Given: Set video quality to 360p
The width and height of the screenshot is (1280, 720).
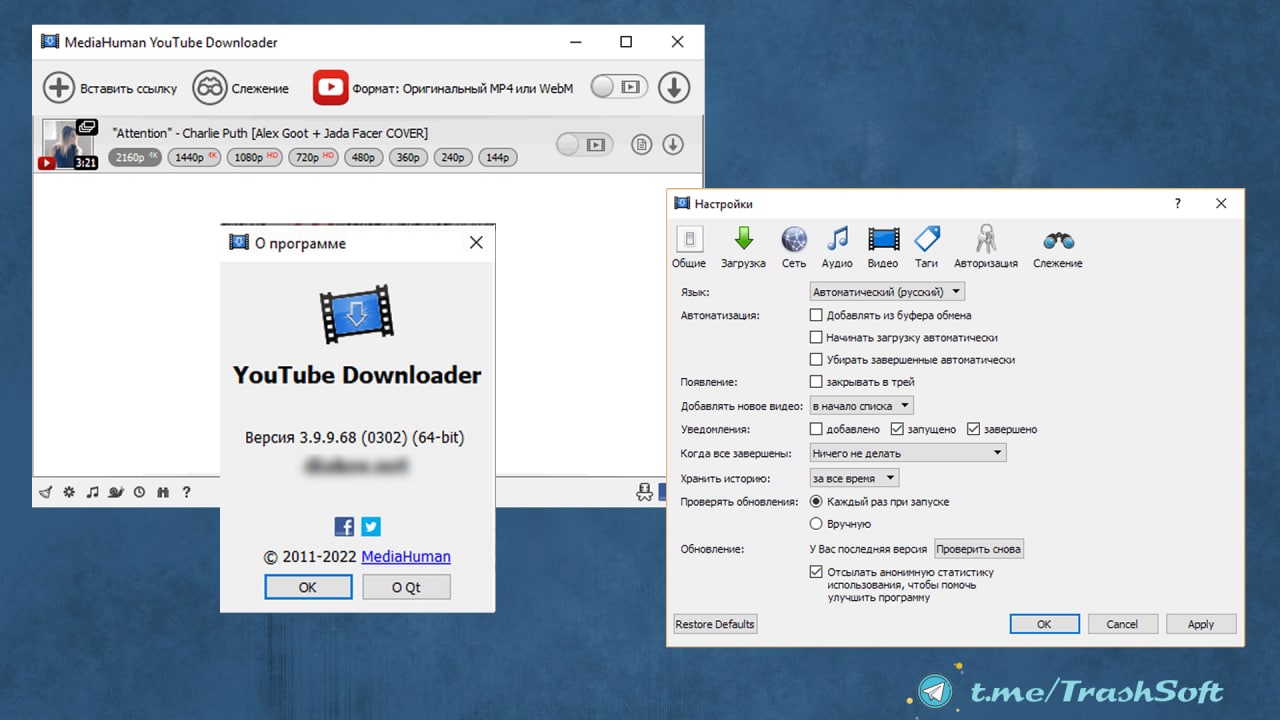Looking at the screenshot, I should pyautogui.click(x=408, y=157).
